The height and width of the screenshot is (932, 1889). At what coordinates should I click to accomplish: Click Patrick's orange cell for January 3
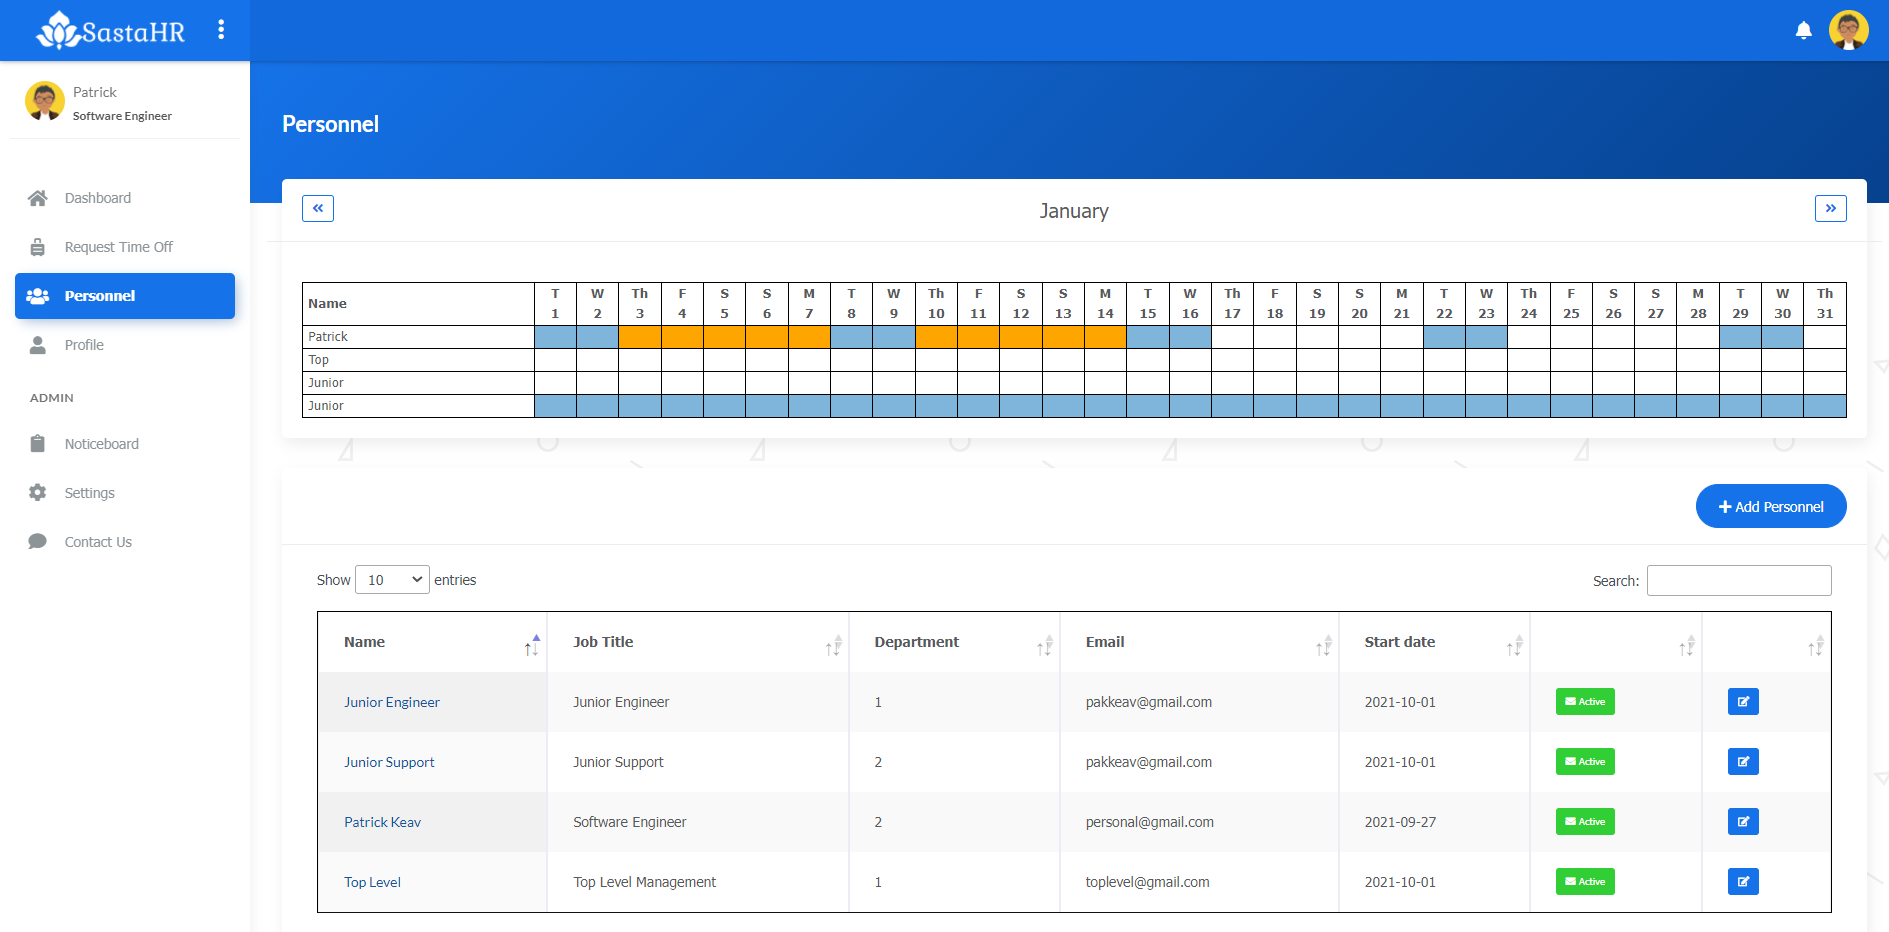(640, 337)
